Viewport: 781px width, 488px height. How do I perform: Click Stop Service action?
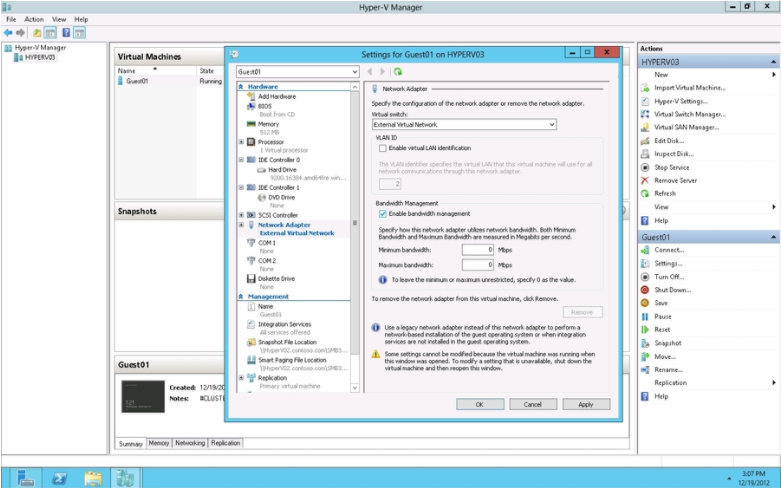[x=671, y=167]
